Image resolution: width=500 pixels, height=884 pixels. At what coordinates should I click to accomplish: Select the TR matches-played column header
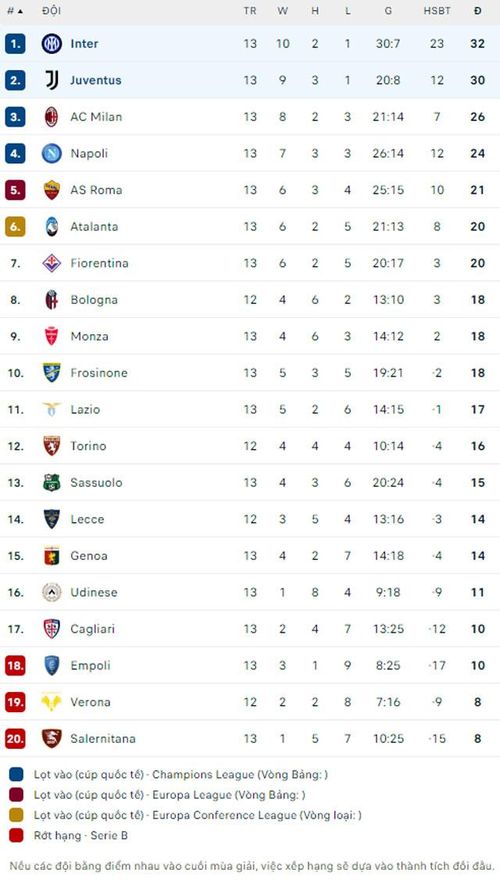click(x=250, y=11)
